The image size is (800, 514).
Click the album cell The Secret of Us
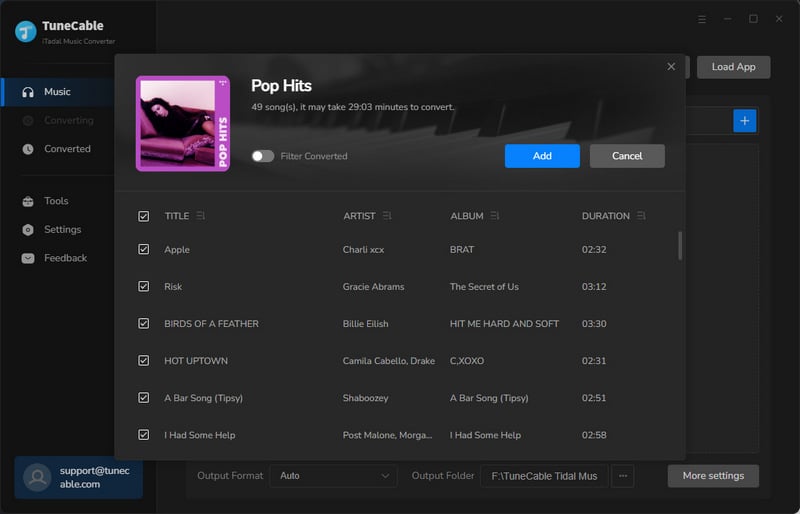(484, 287)
